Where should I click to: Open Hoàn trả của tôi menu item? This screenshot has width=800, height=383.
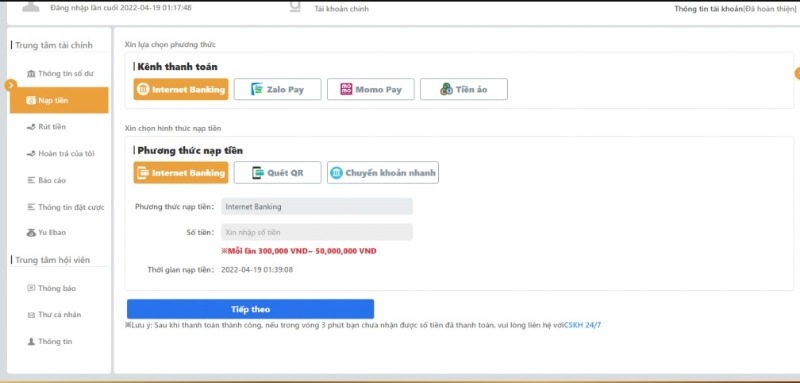pyautogui.click(x=60, y=153)
